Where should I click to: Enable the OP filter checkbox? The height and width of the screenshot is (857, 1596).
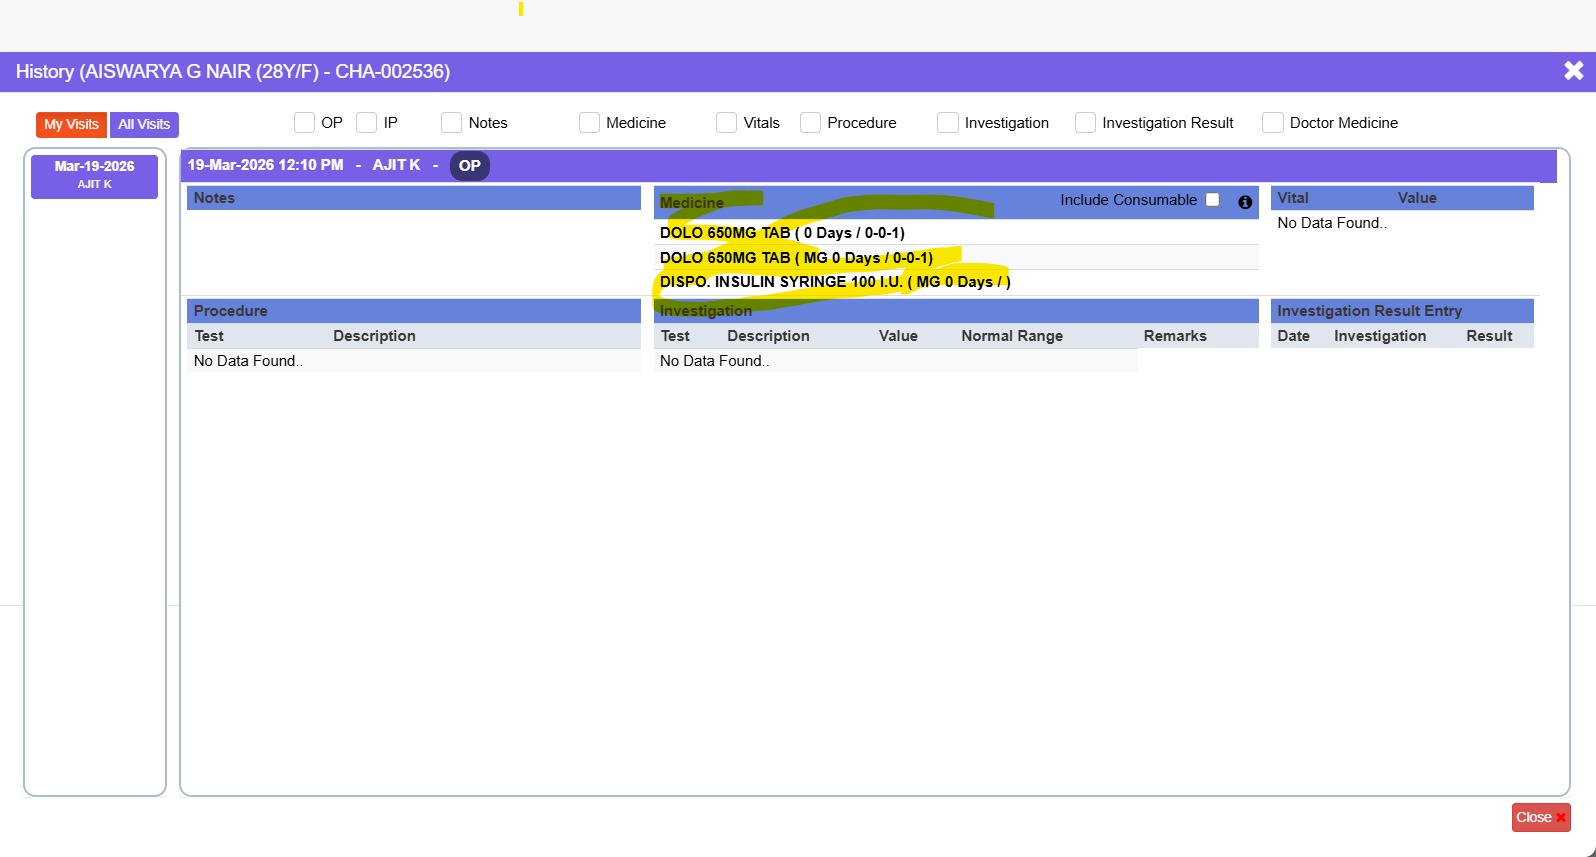click(x=305, y=123)
